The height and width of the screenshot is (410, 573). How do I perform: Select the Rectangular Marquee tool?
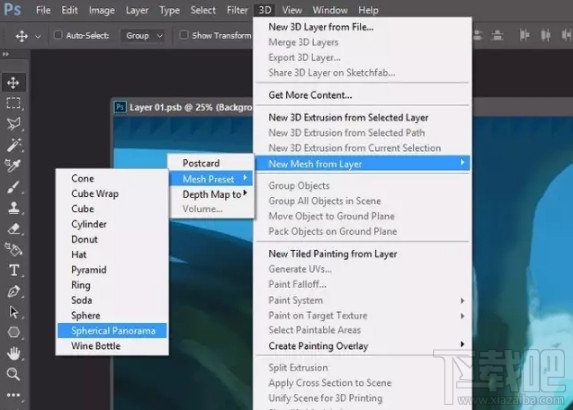point(14,103)
